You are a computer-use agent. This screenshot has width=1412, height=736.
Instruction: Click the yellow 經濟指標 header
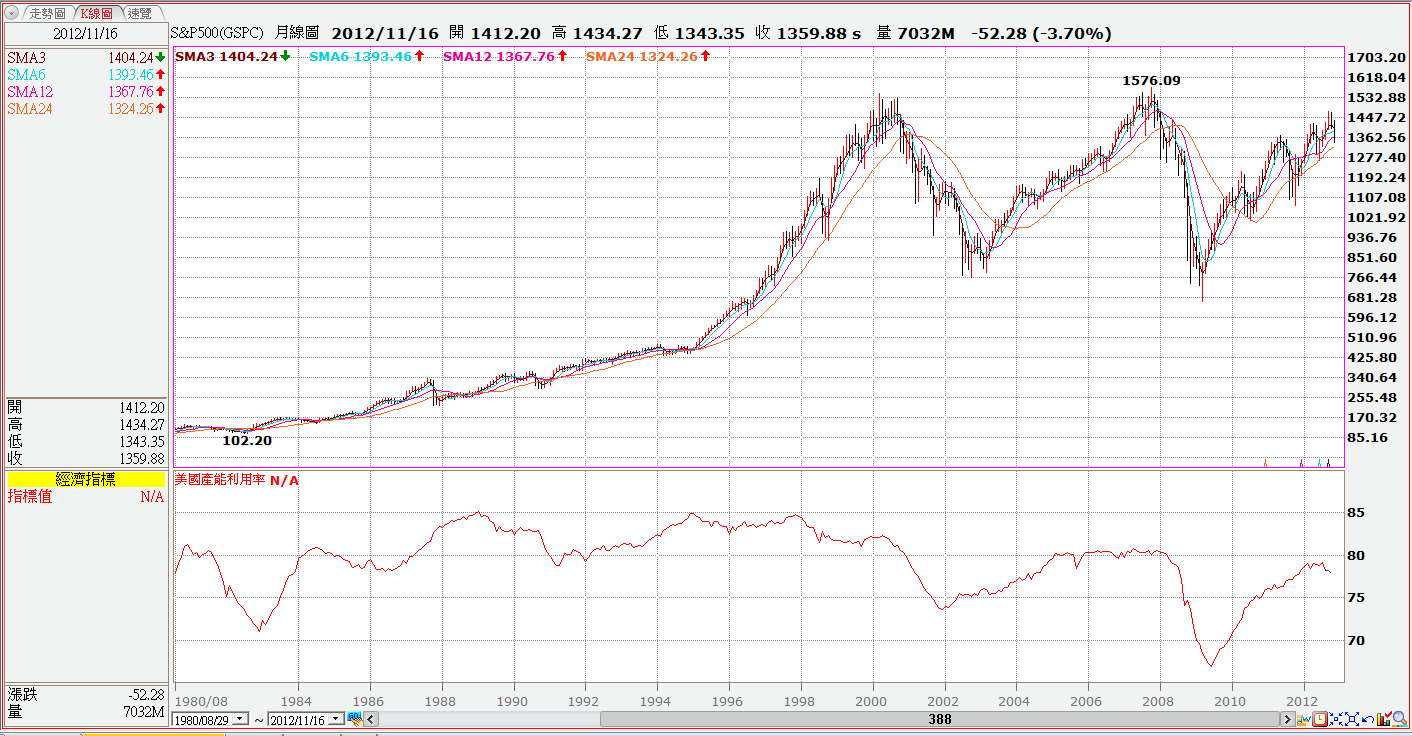coord(86,480)
